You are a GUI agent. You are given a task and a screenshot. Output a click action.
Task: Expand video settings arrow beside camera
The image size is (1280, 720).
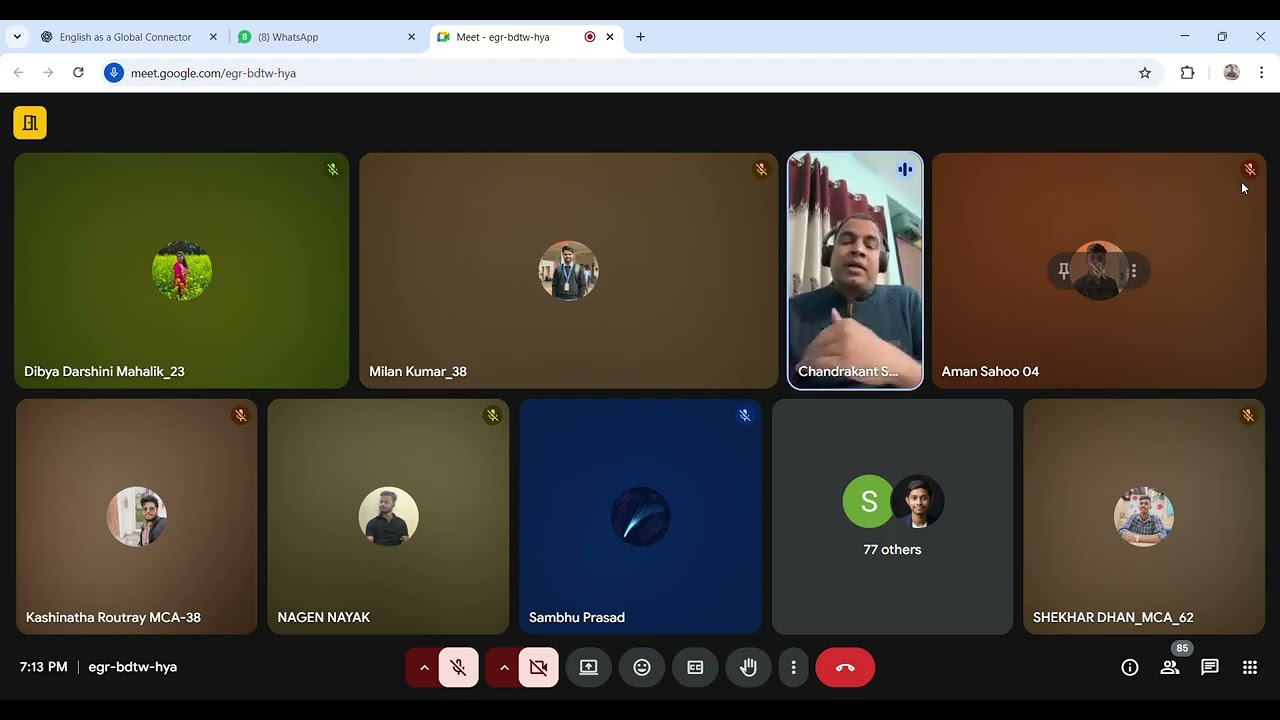point(504,667)
